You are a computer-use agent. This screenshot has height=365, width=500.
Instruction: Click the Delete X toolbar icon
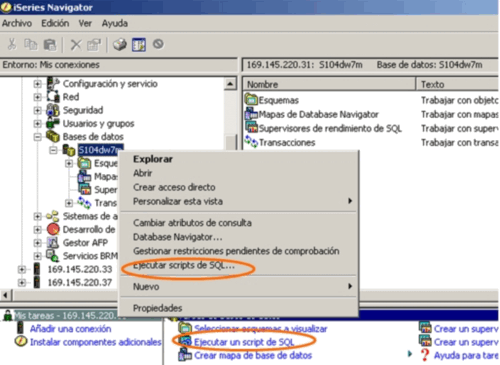pos(76,44)
